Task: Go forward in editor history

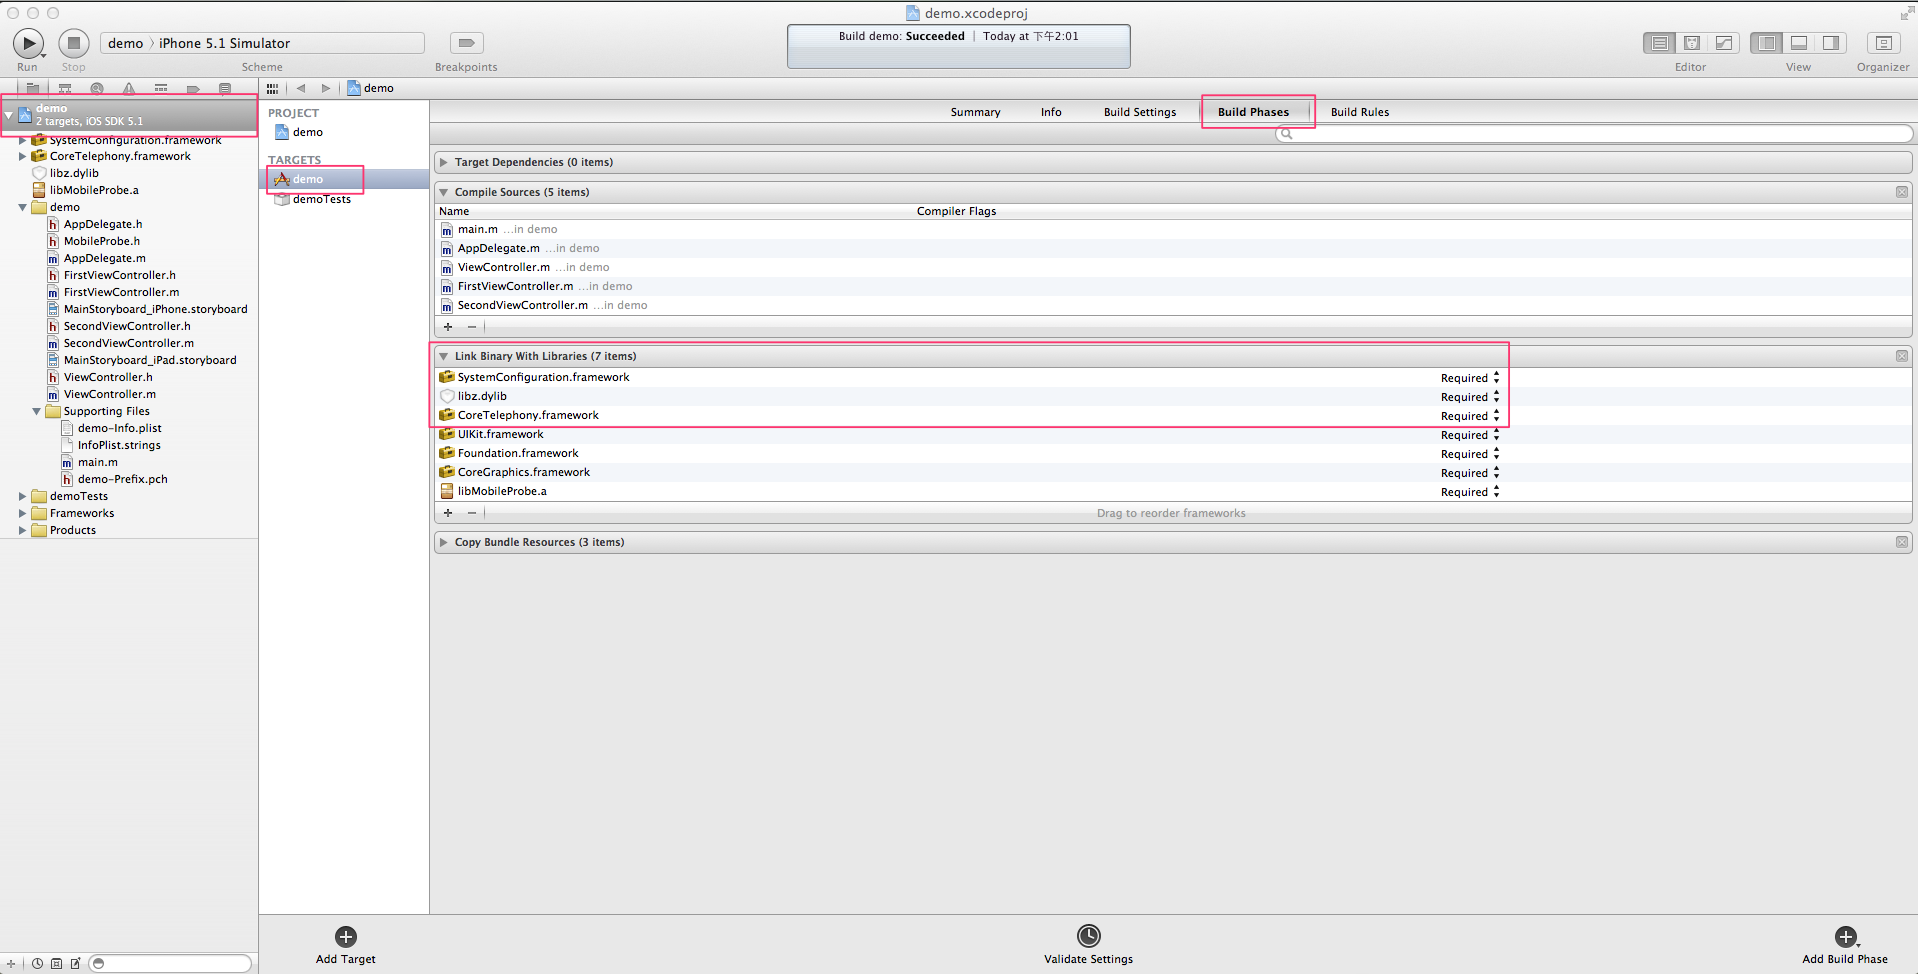Action: tap(326, 88)
